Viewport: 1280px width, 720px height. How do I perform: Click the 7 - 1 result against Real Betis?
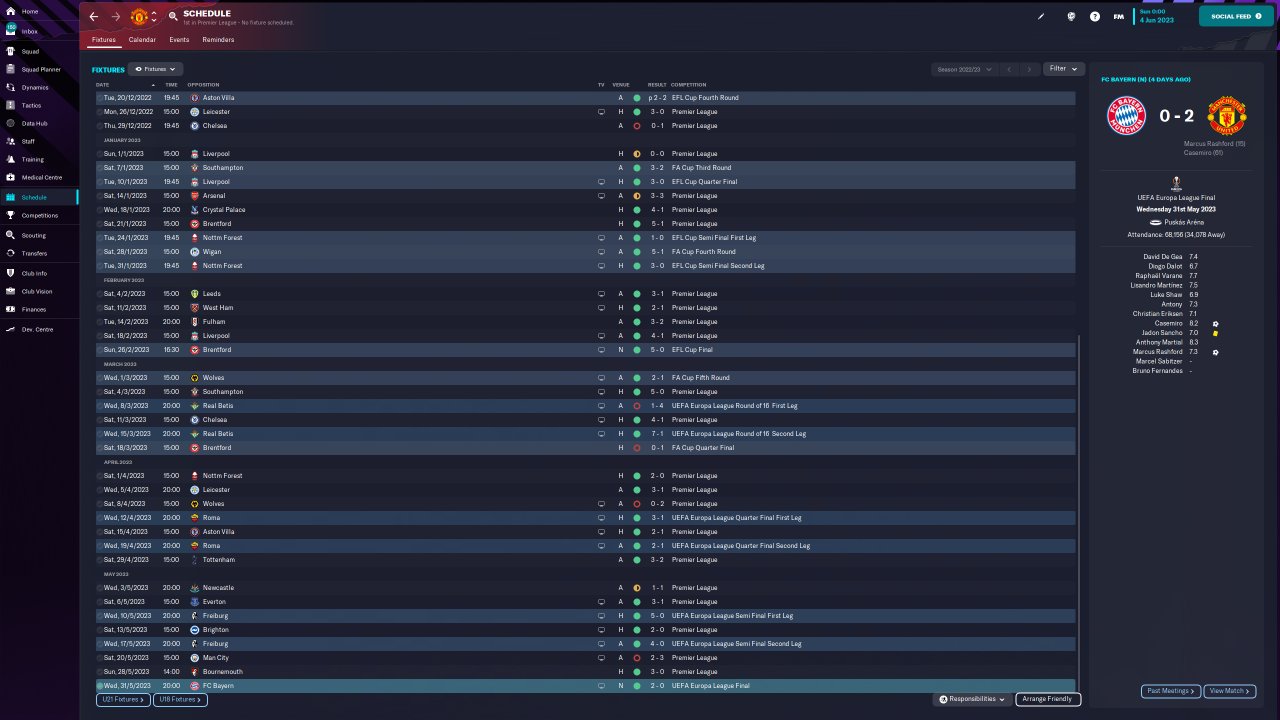(x=657, y=434)
